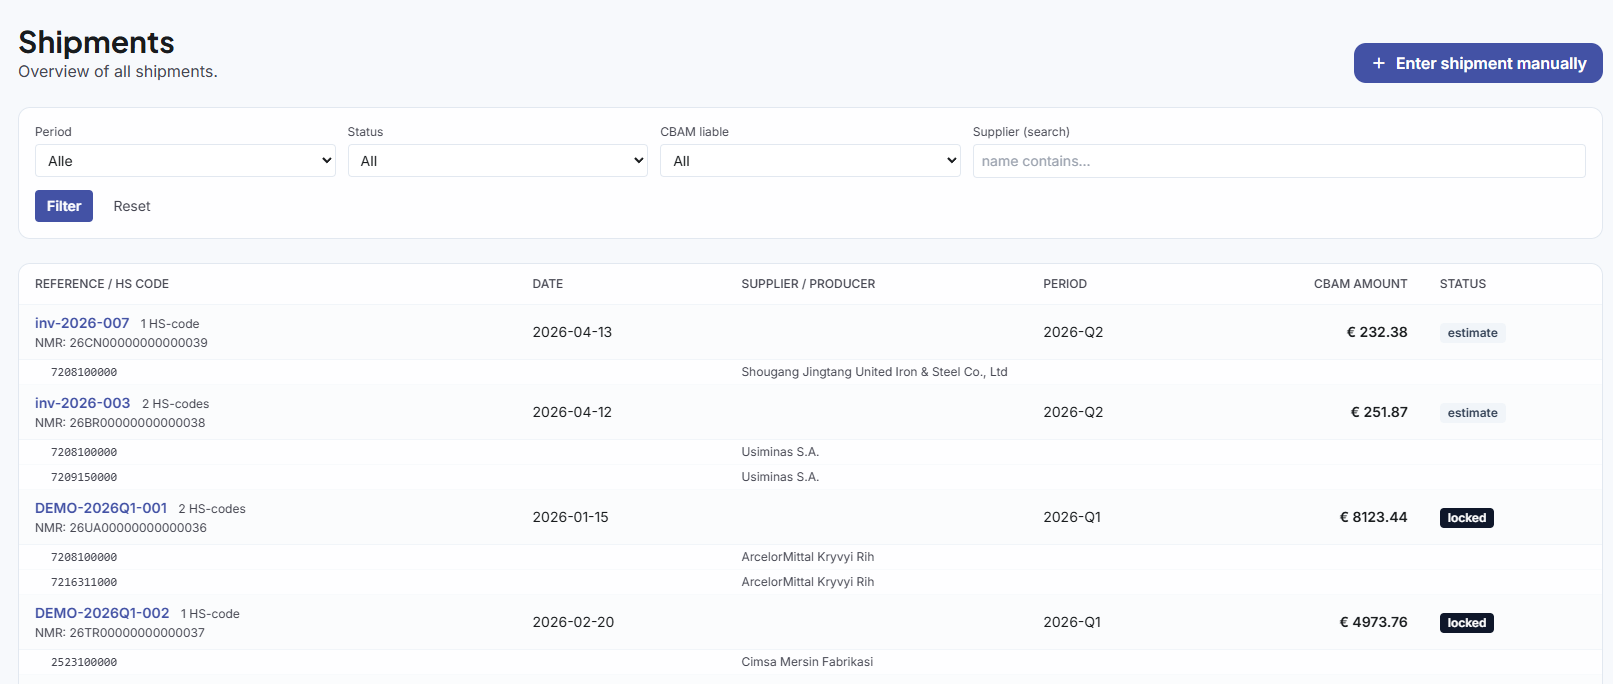Select the Cimsa Mersin Fabrikasi supplier row
1613x684 pixels.
point(806,662)
